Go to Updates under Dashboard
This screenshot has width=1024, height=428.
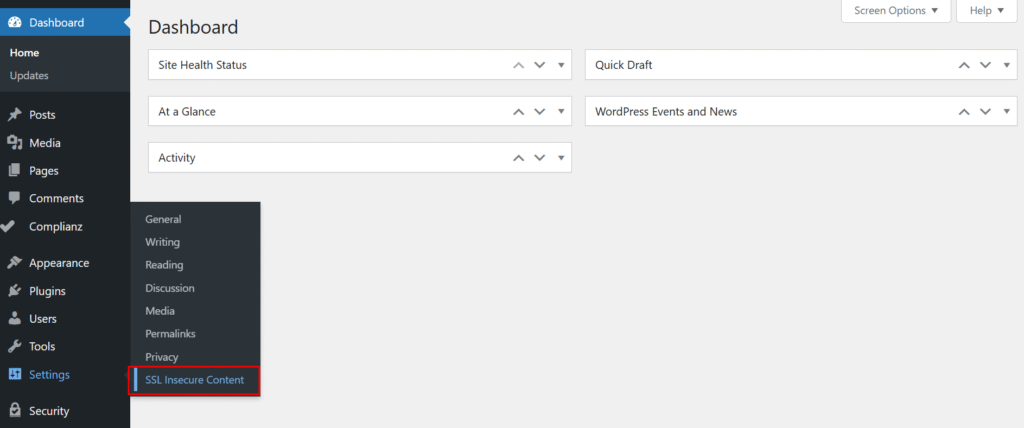(x=29, y=75)
